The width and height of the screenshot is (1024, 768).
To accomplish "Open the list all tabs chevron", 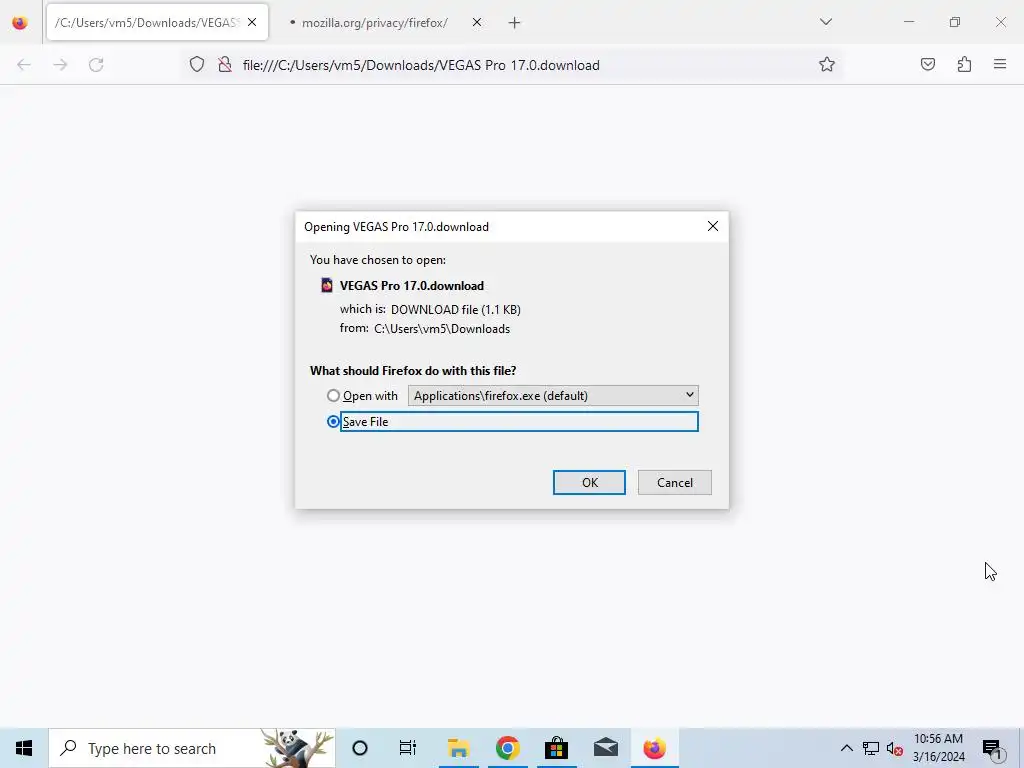I will (825, 22).
